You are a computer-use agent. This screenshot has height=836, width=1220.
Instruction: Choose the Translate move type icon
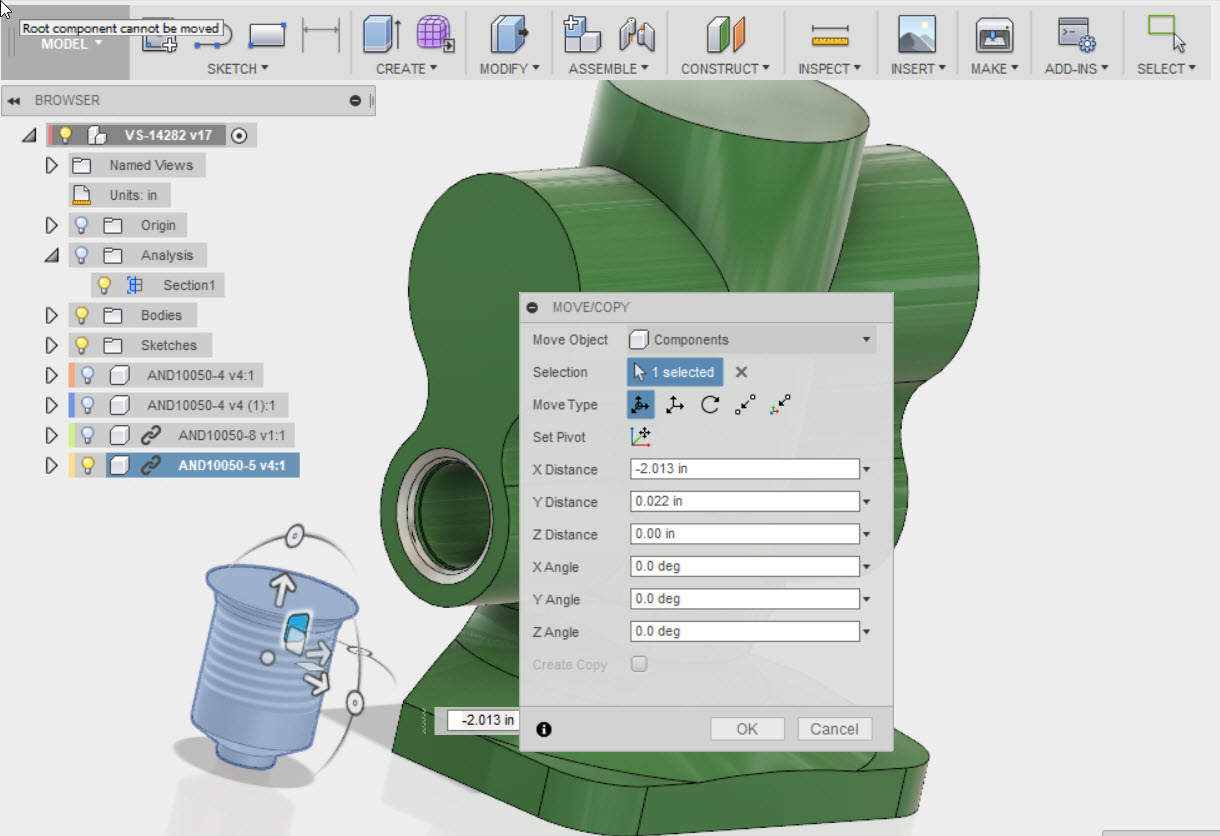click(x=675, y=405)
